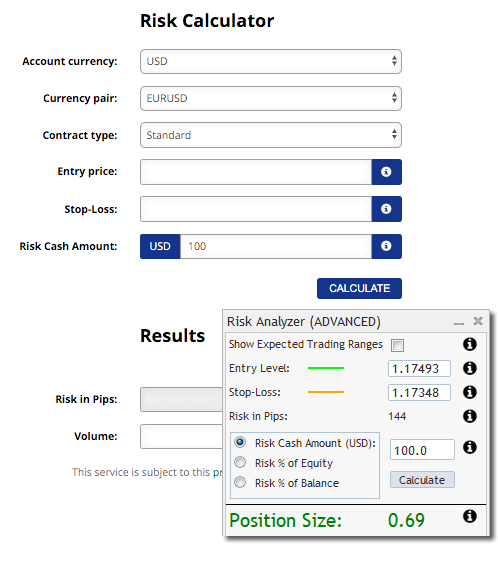Open the Contract type Standard dropdown
The width and height of the screenshot is (498, 575).
click(271, 135)
